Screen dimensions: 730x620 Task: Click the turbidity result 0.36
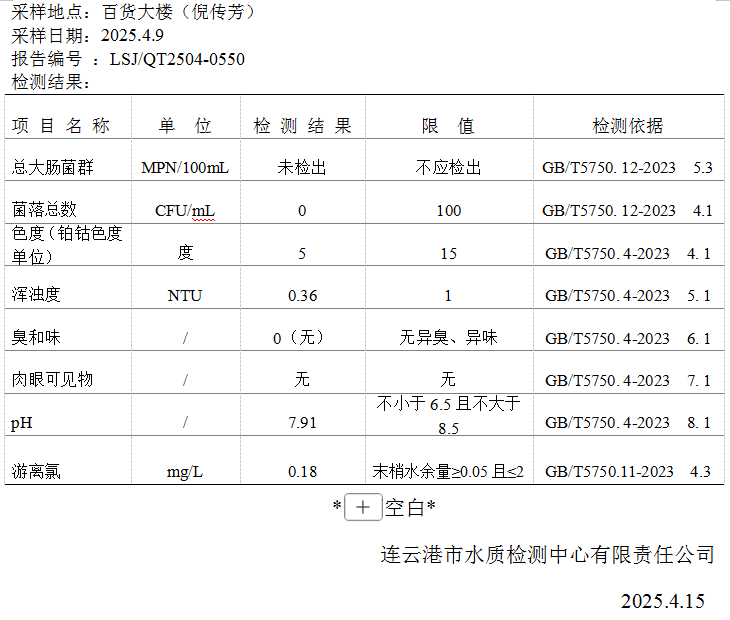pyautogui.click(x=302, y=295)
